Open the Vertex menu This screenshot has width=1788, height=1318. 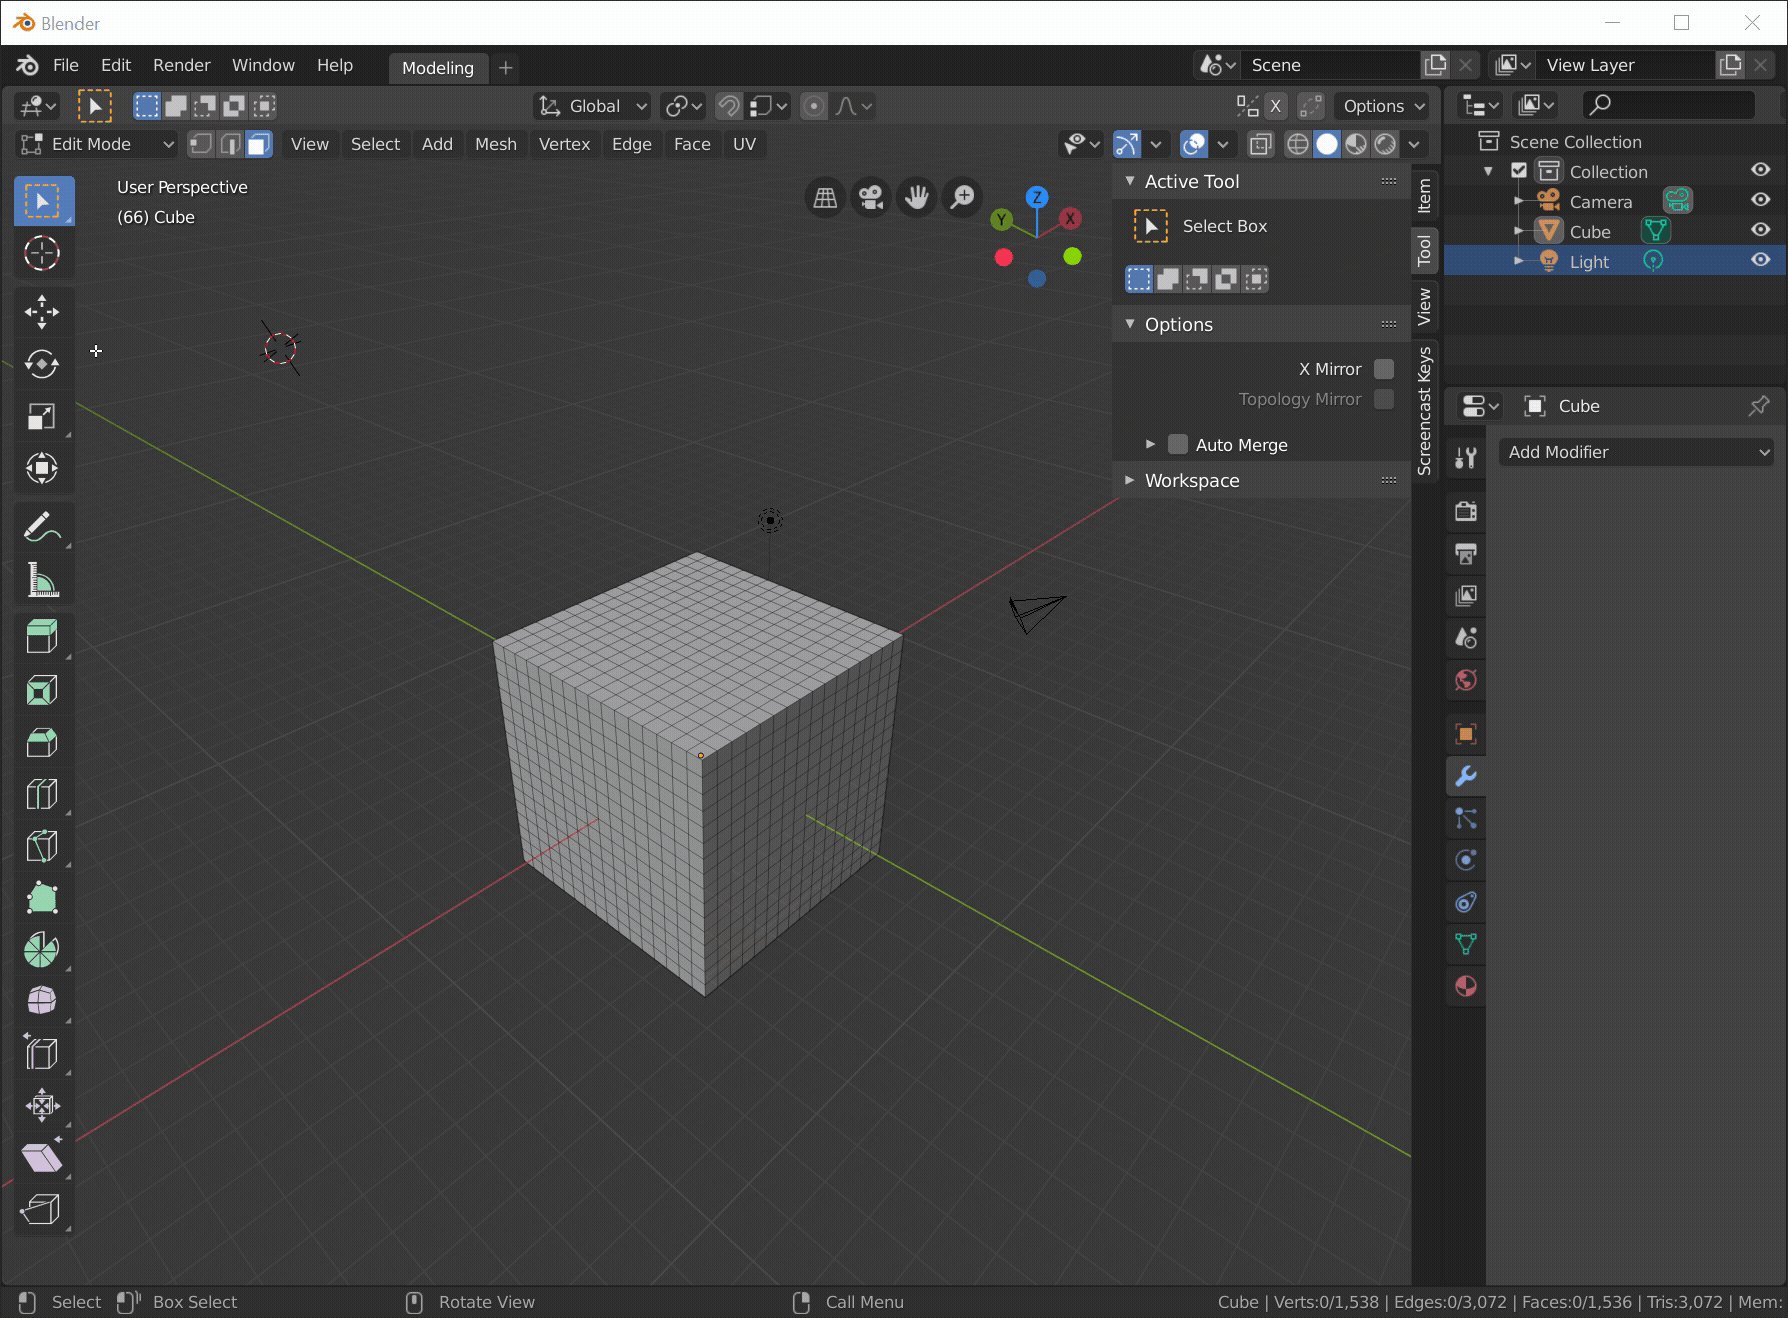[565, 144]
